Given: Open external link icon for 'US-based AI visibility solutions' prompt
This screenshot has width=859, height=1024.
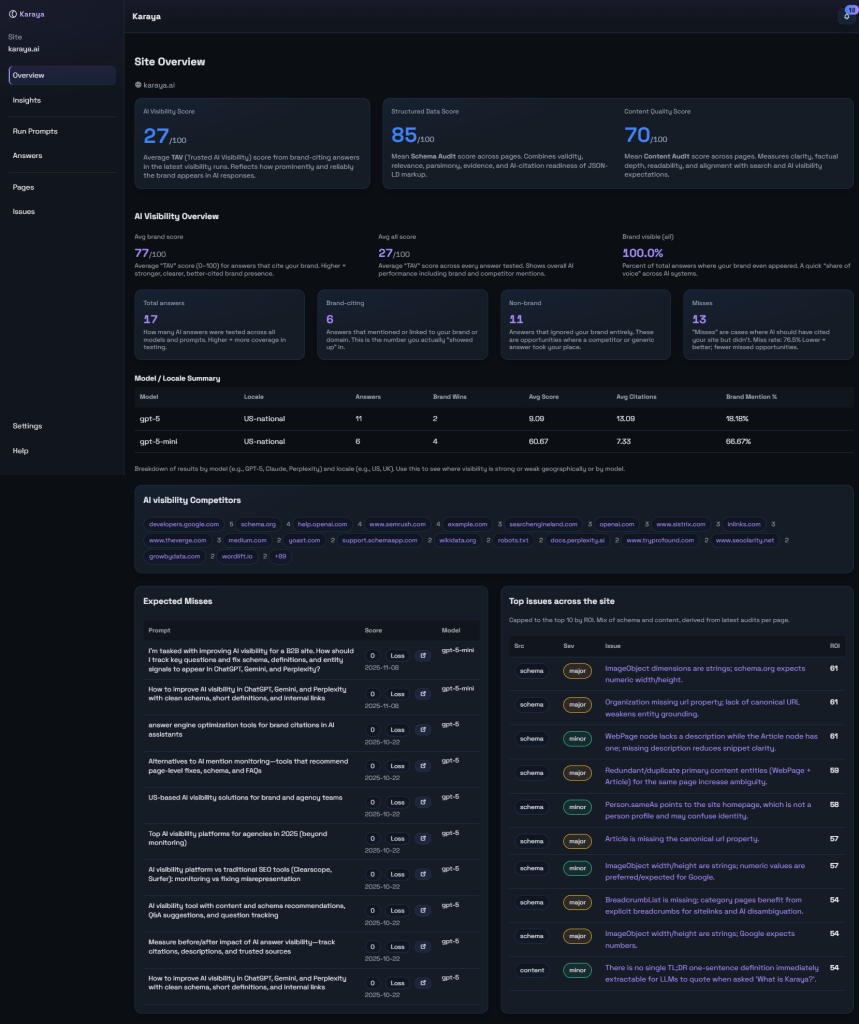Looking at the screenshot, I should [x=423, y=802].
